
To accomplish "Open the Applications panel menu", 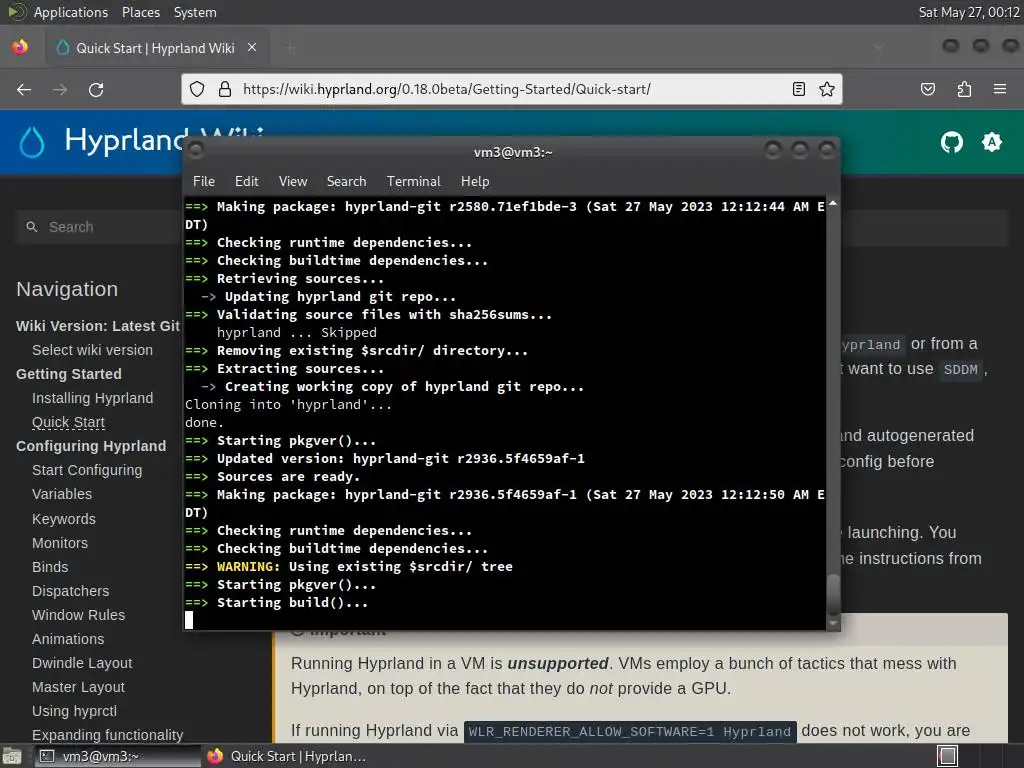I will point(71,12).
